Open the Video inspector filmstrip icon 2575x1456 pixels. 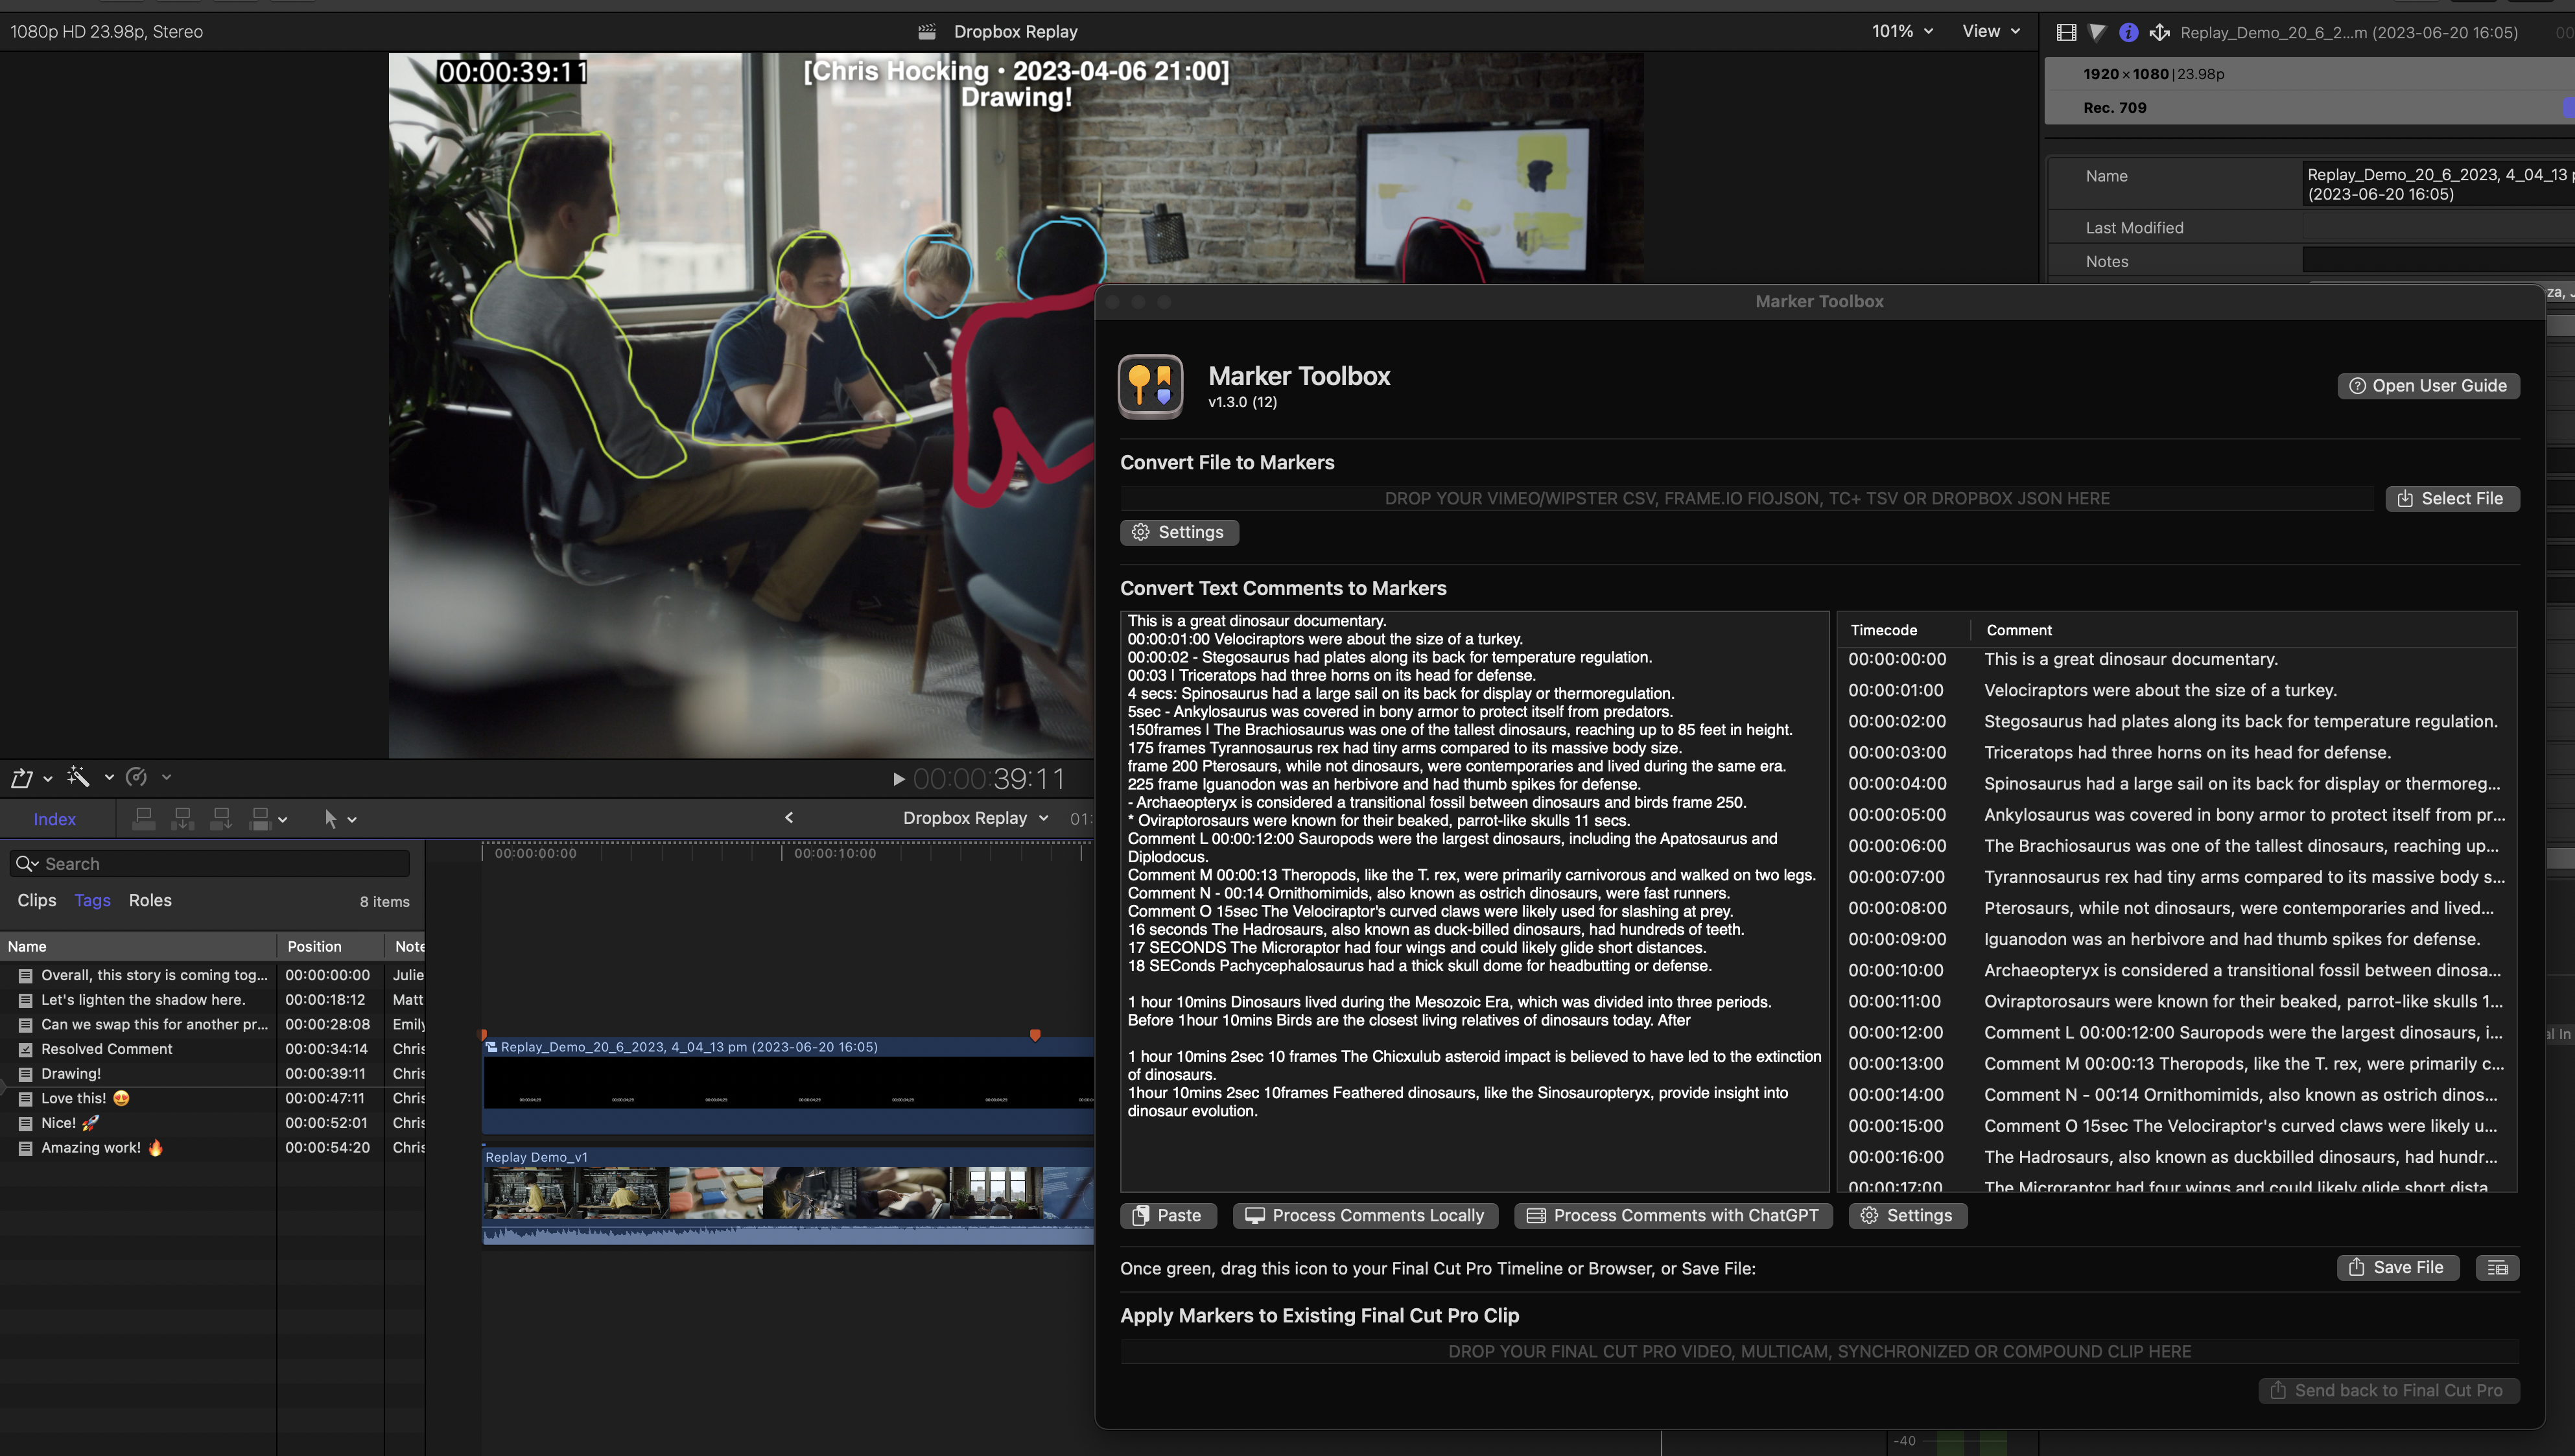[x=2066, y=32]
